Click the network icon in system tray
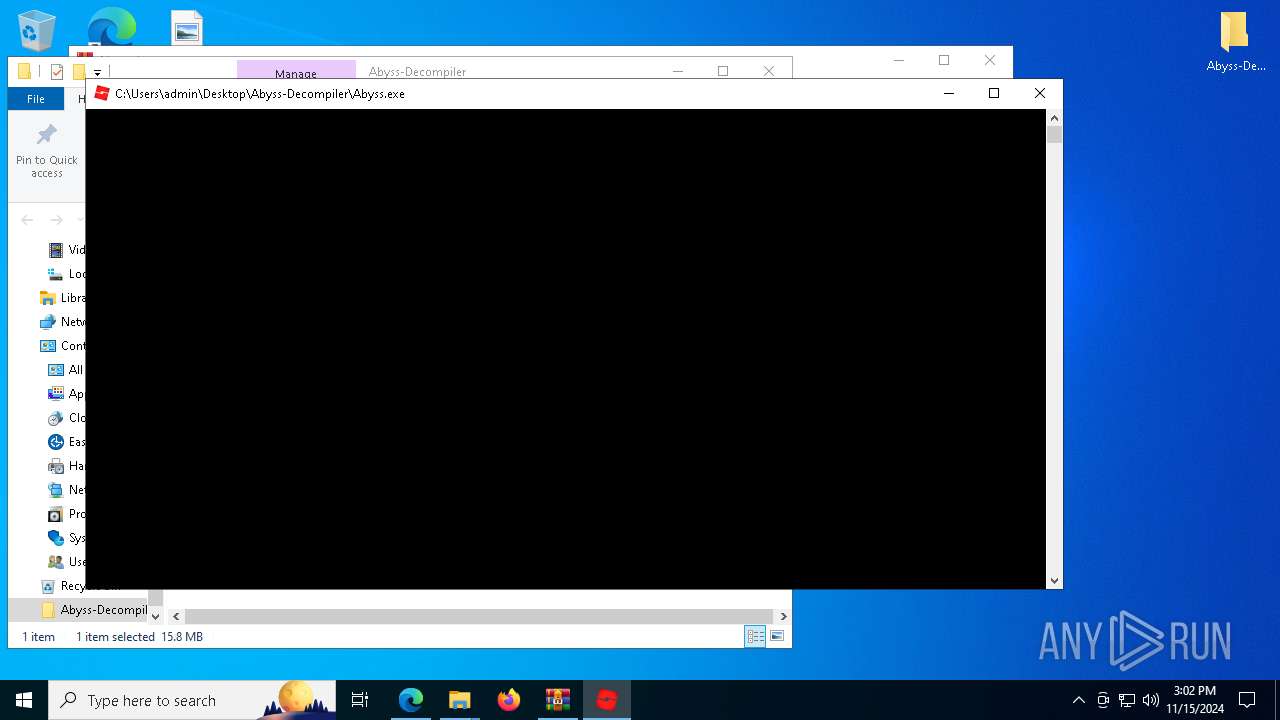 pyautogui.click(x=1127, y=700)
